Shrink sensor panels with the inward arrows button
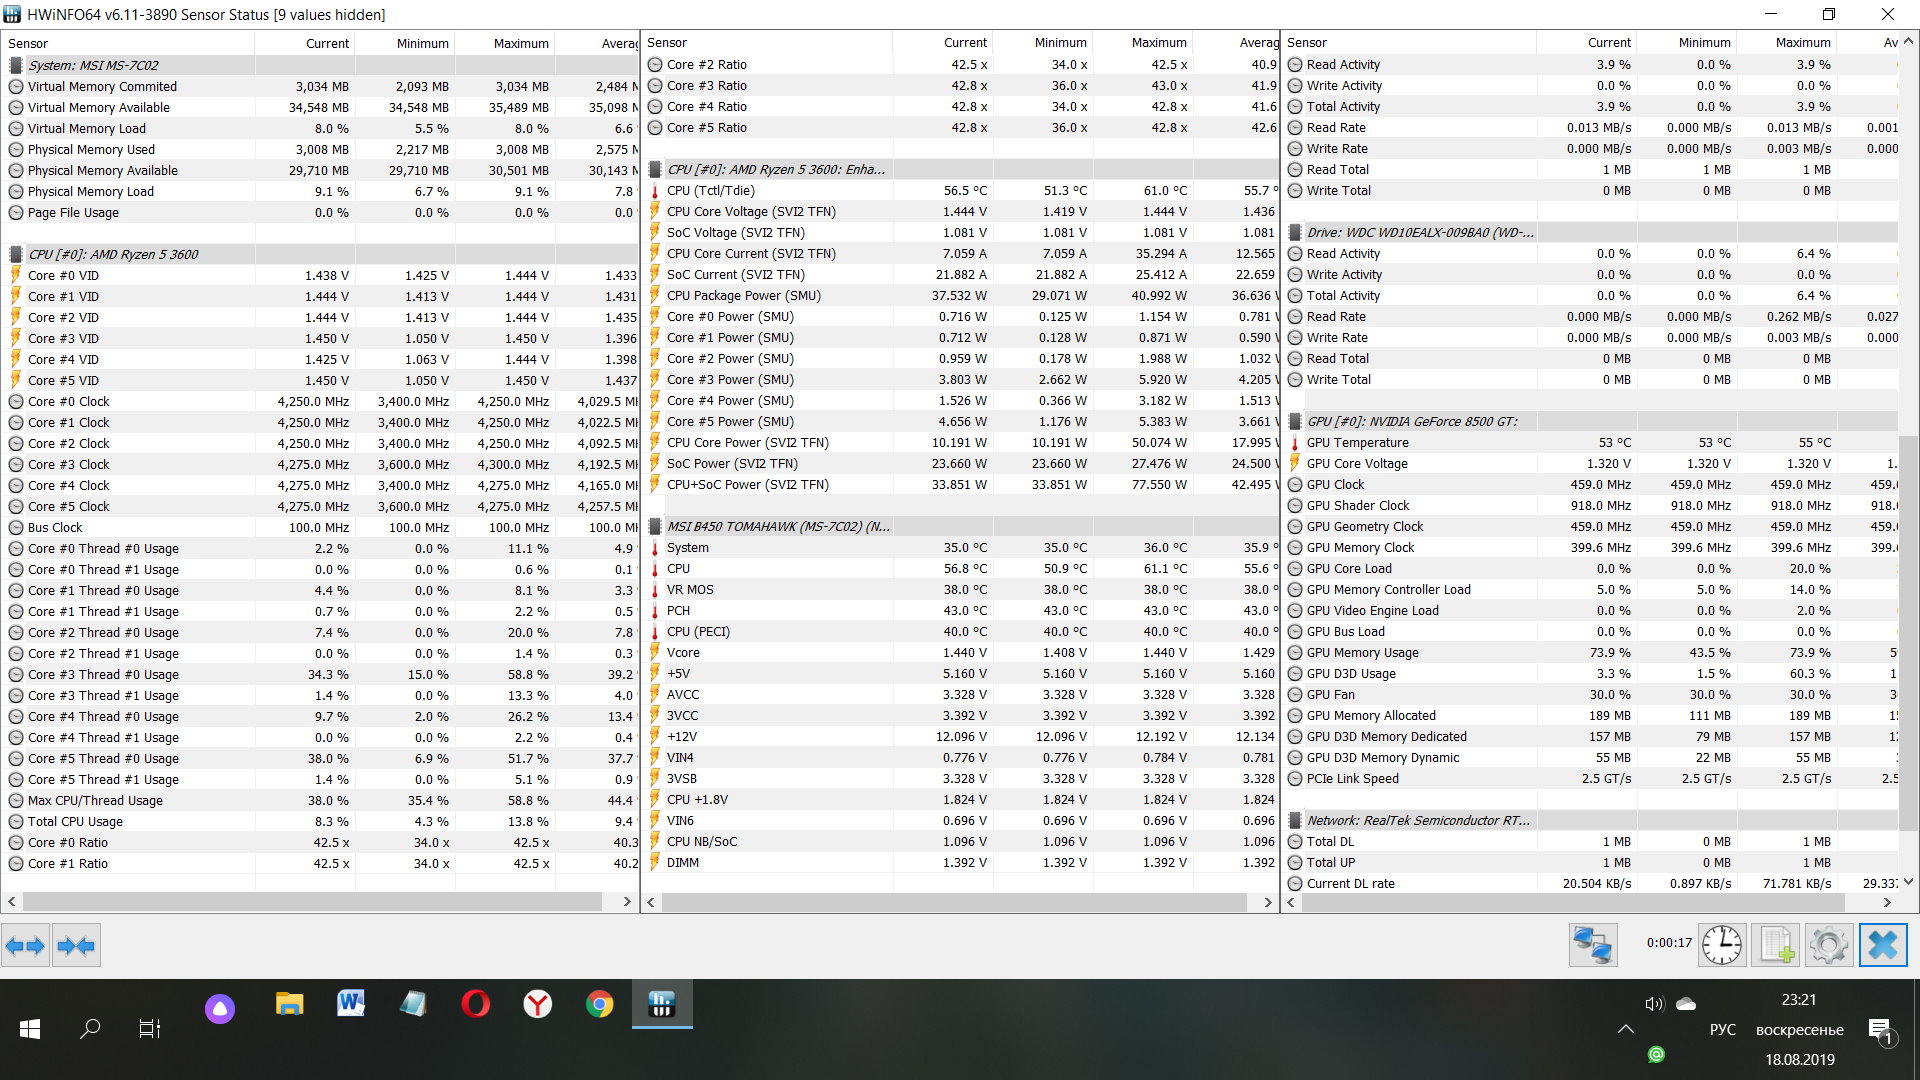Viewport: 1920px width, 1080px height. point(76,945)
